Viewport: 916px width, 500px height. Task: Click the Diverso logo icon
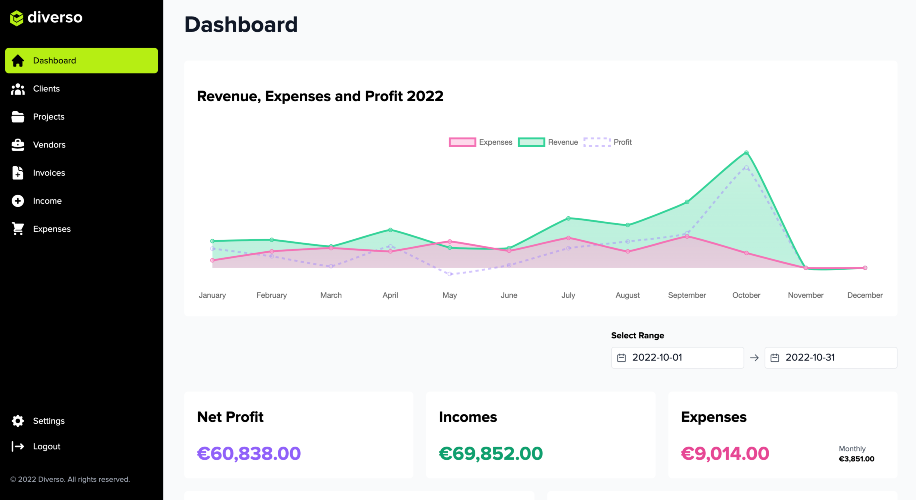coord(17,17)
